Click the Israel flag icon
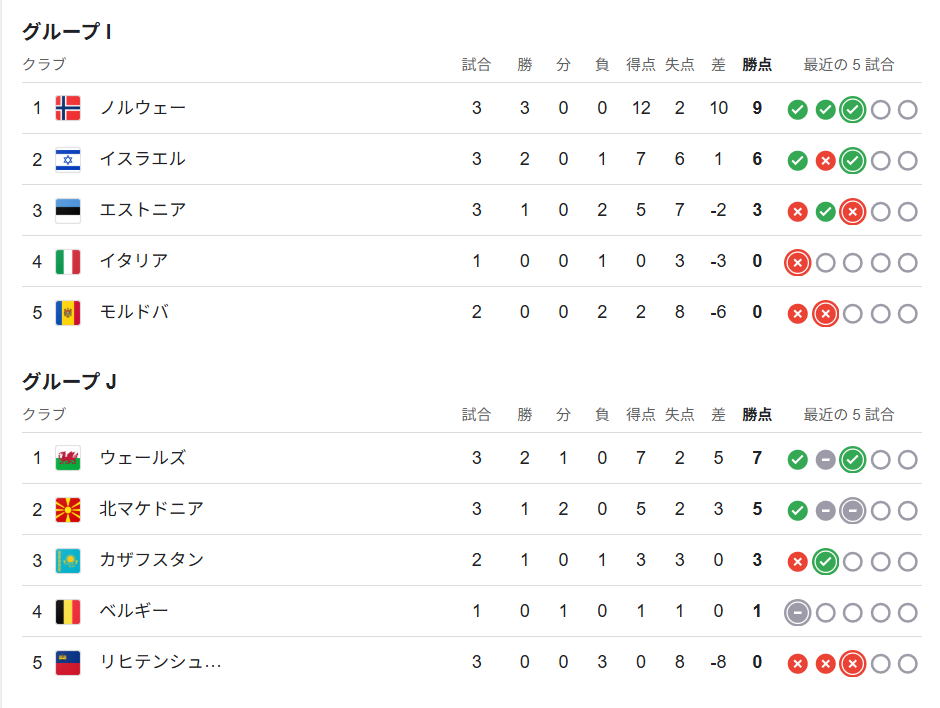The width and height of the screenshot is (940, 708). pos(68,159)
